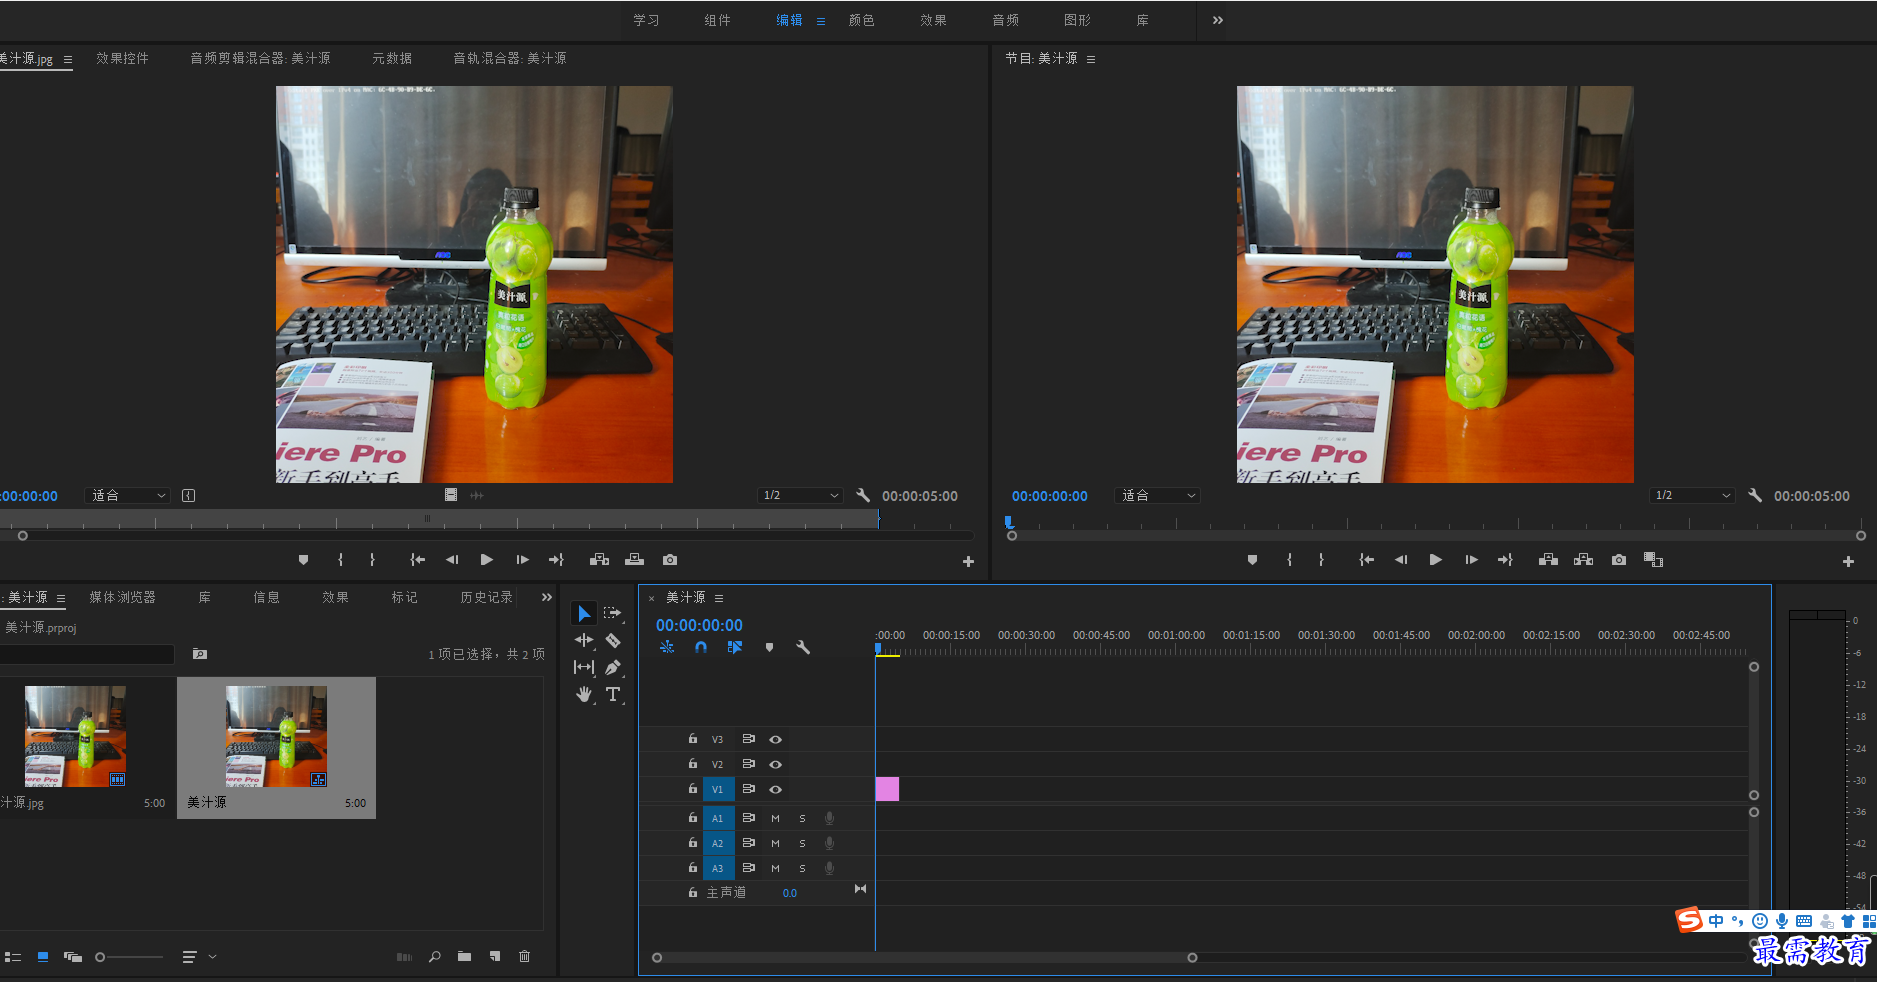The width and height of the screenshot is (1877, 982).
Task: Expand workspace overflow chevrons at top
Action: click(x=1217, y=20)
